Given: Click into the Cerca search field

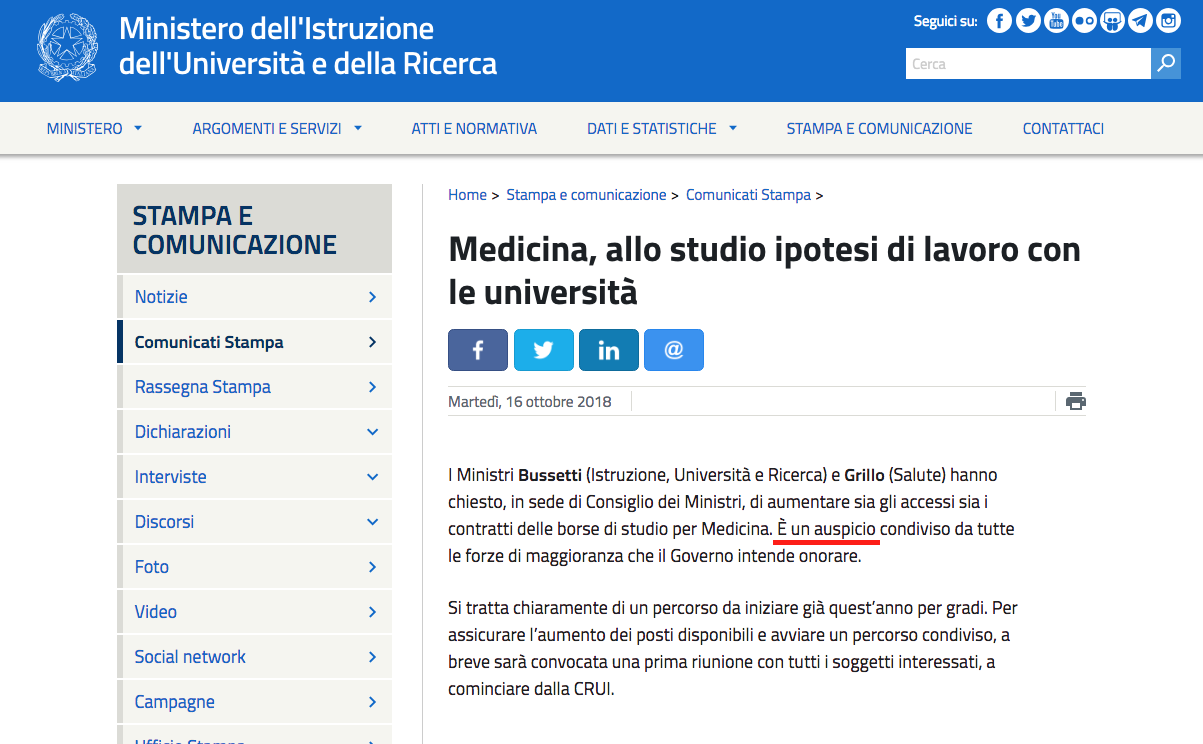Looking at the screenshot, I should click(1027, 64).
